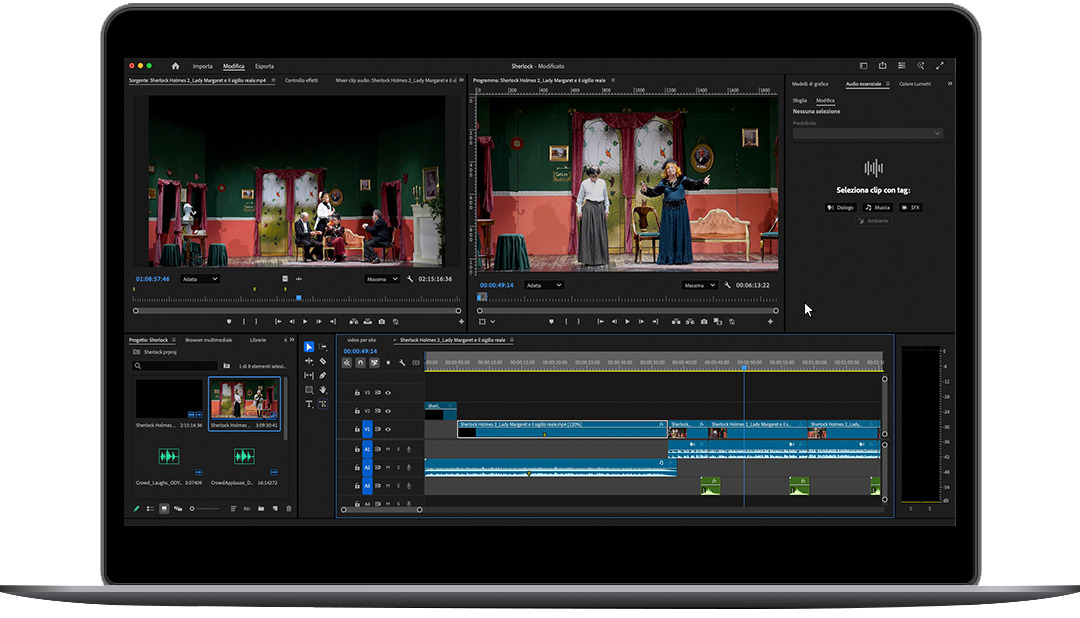Expand hidden Project panel tabs chevron
Image resolution: width=1080 pixels, height=618 pixels.
(x=292, y=340)
